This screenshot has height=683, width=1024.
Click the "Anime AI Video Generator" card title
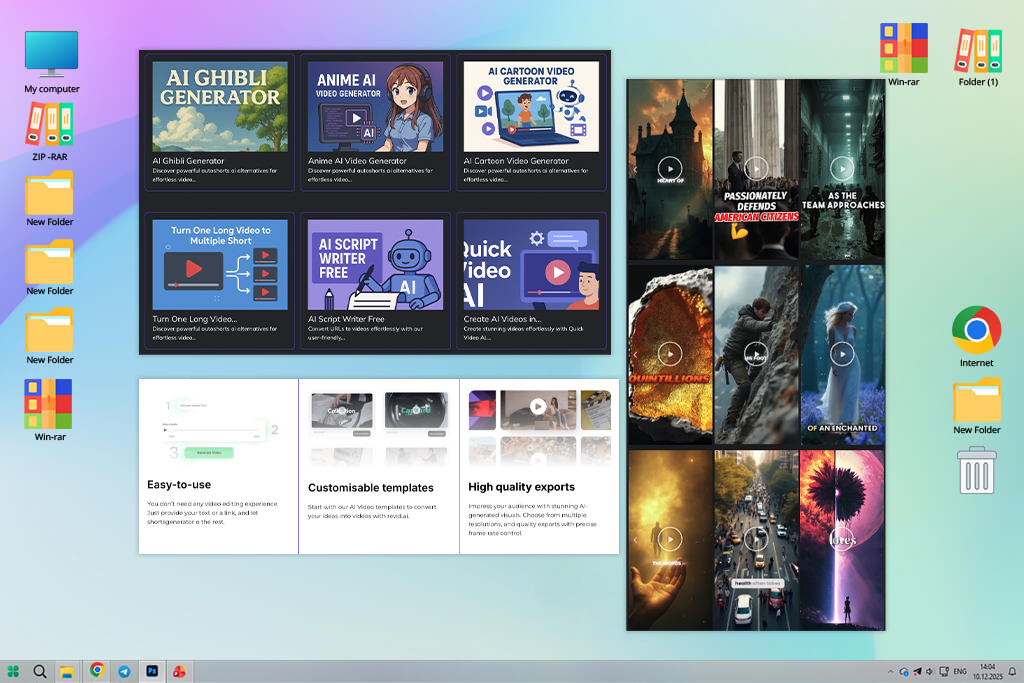[357, 161]
